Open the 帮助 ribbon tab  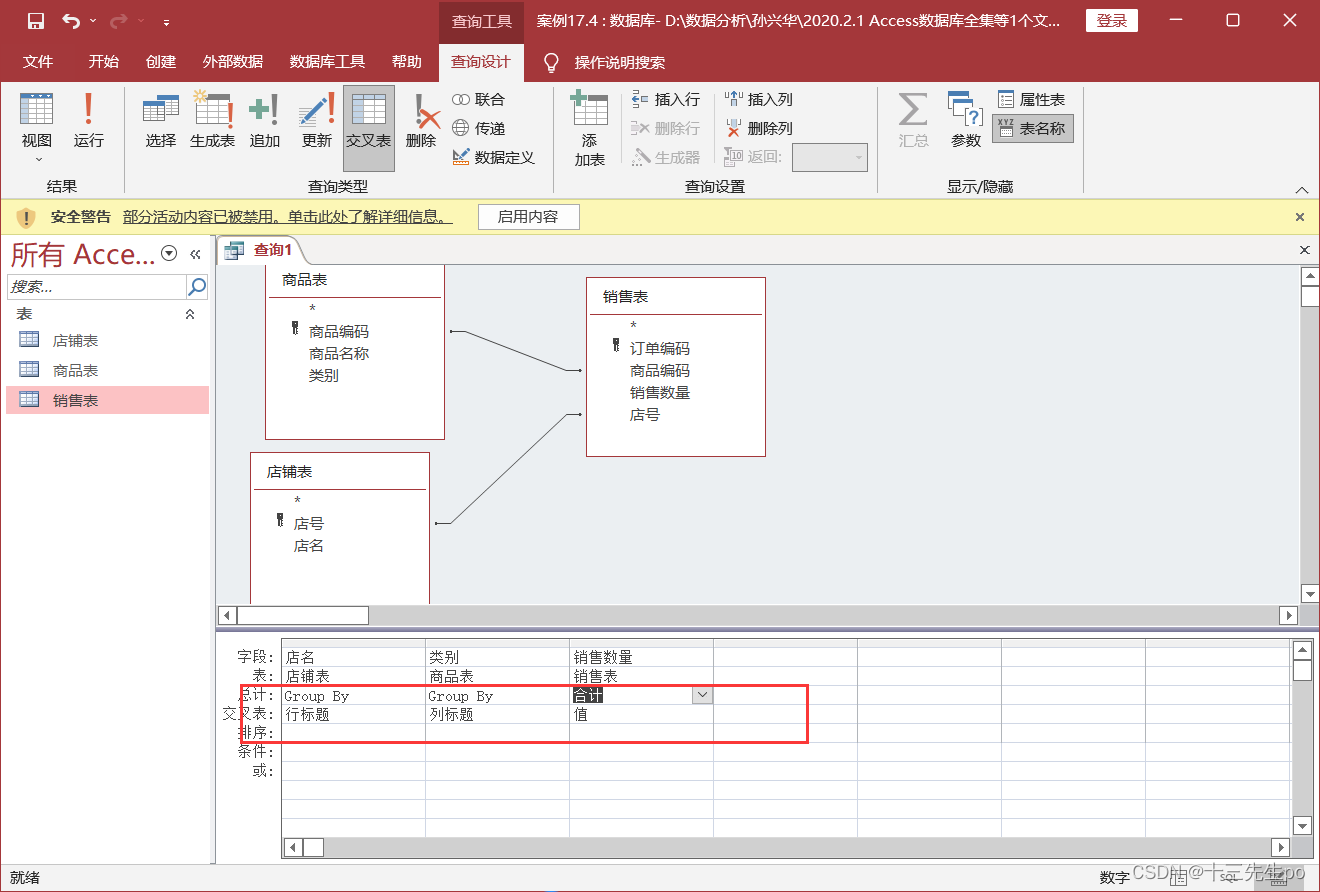click(406, 62)
